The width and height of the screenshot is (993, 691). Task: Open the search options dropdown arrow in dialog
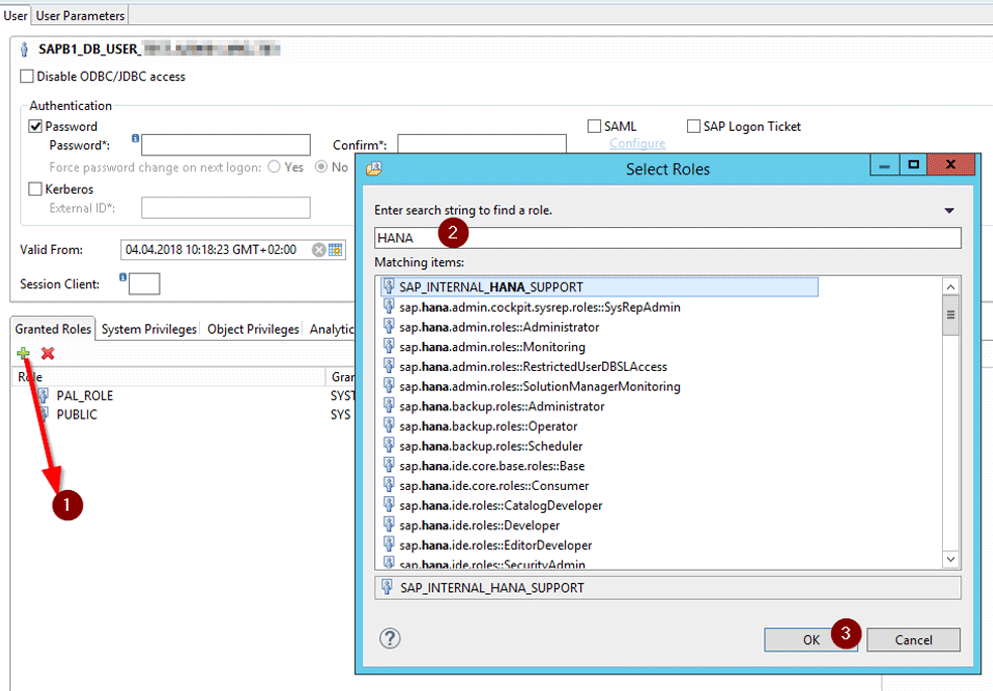[949, 210]
